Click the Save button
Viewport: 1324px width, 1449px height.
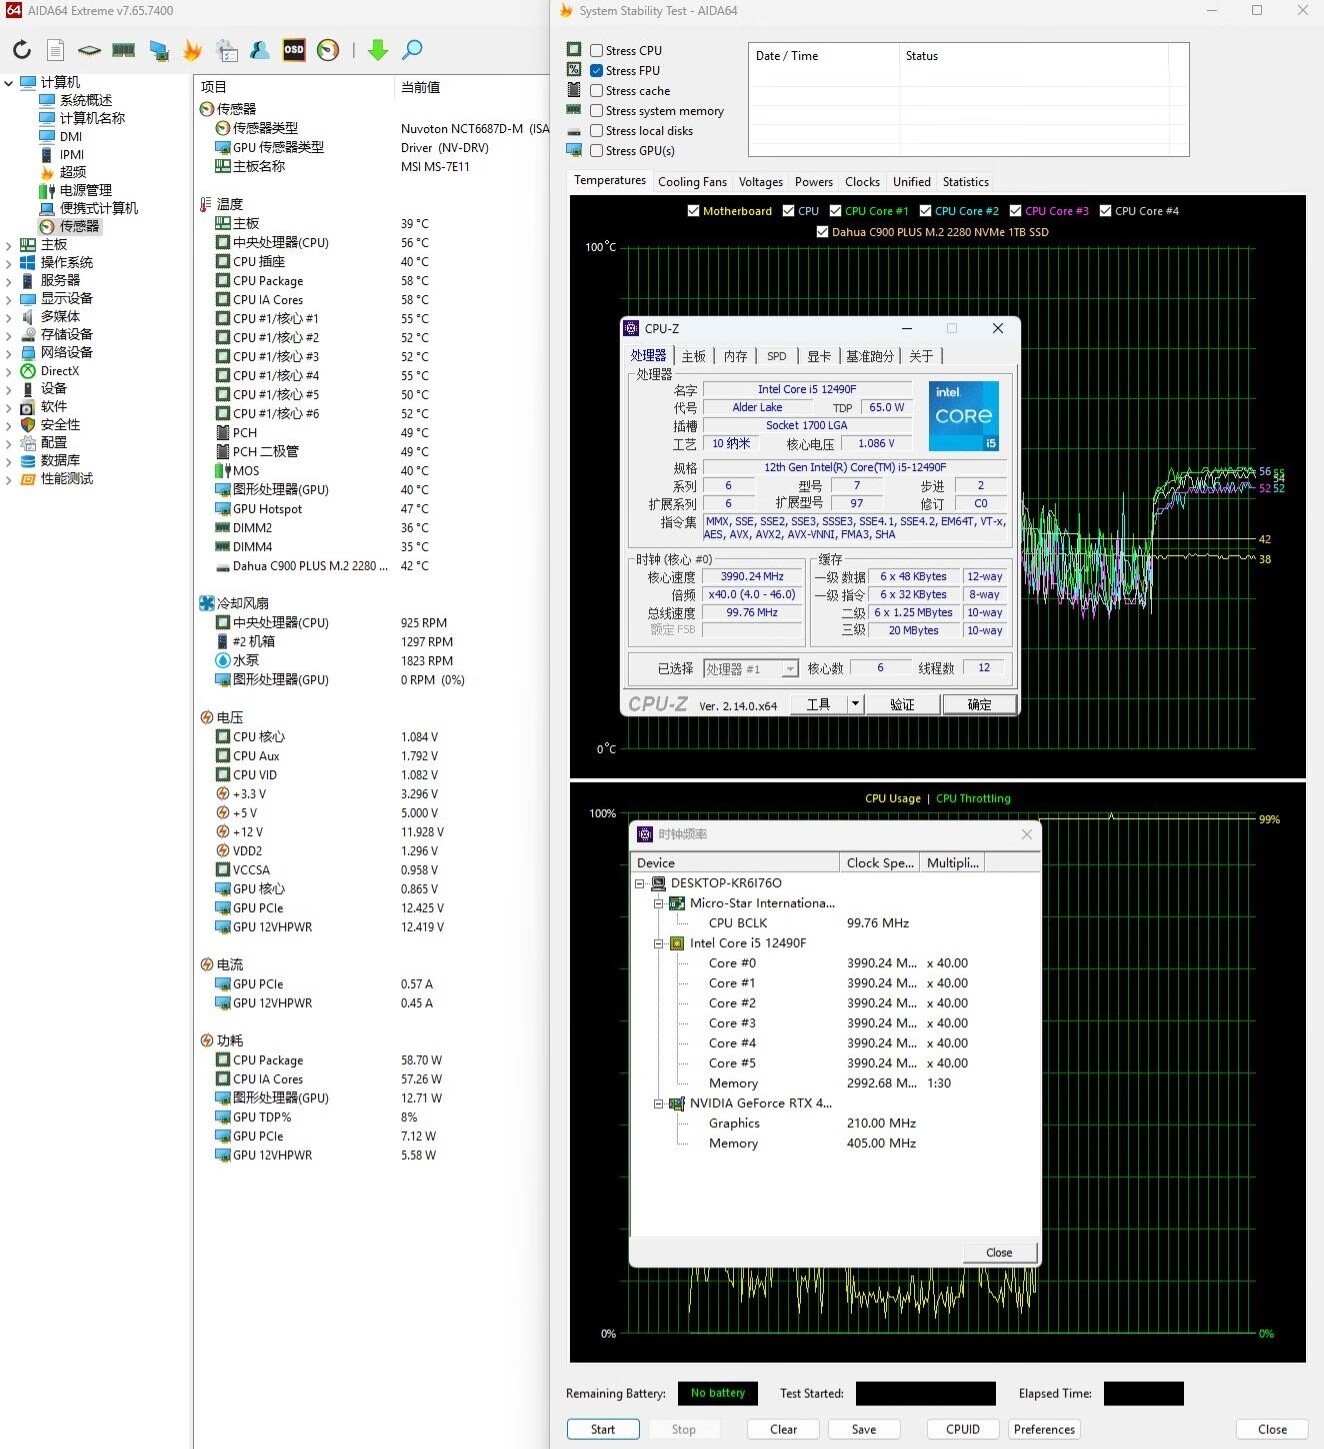tap(864, 1429)
